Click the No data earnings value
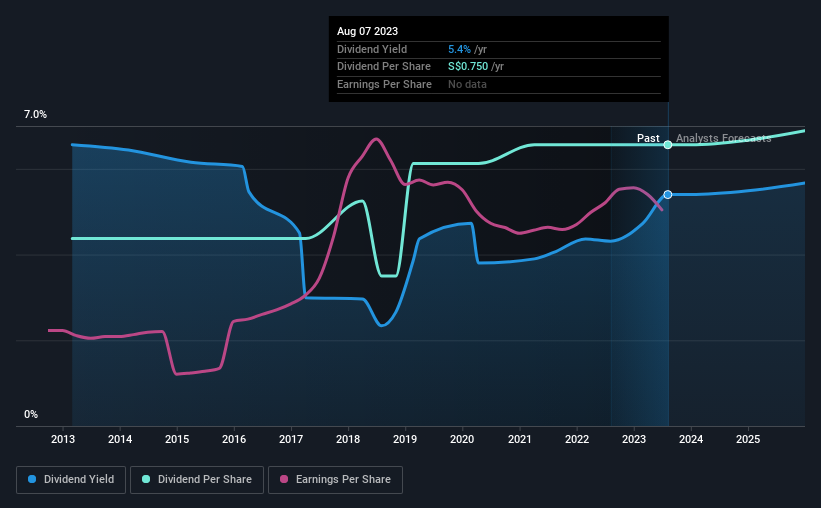 467,84
